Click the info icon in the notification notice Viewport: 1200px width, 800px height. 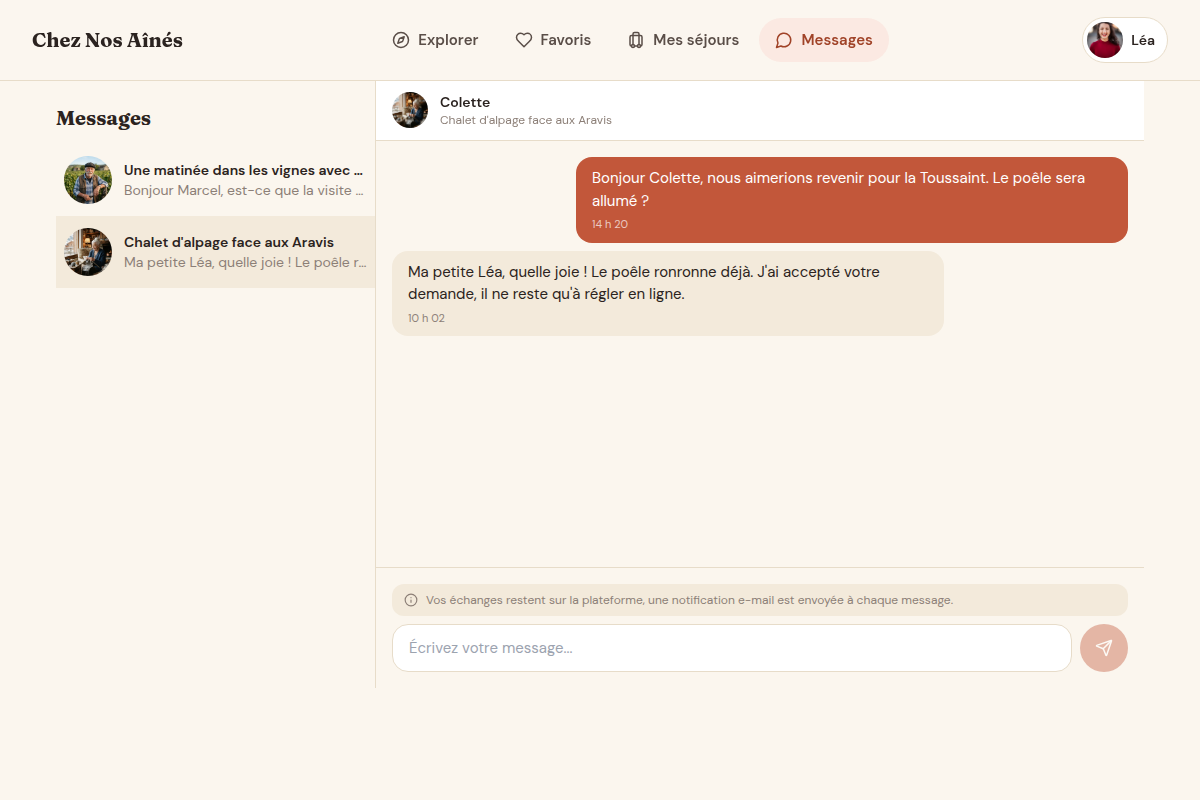(411, 600)
